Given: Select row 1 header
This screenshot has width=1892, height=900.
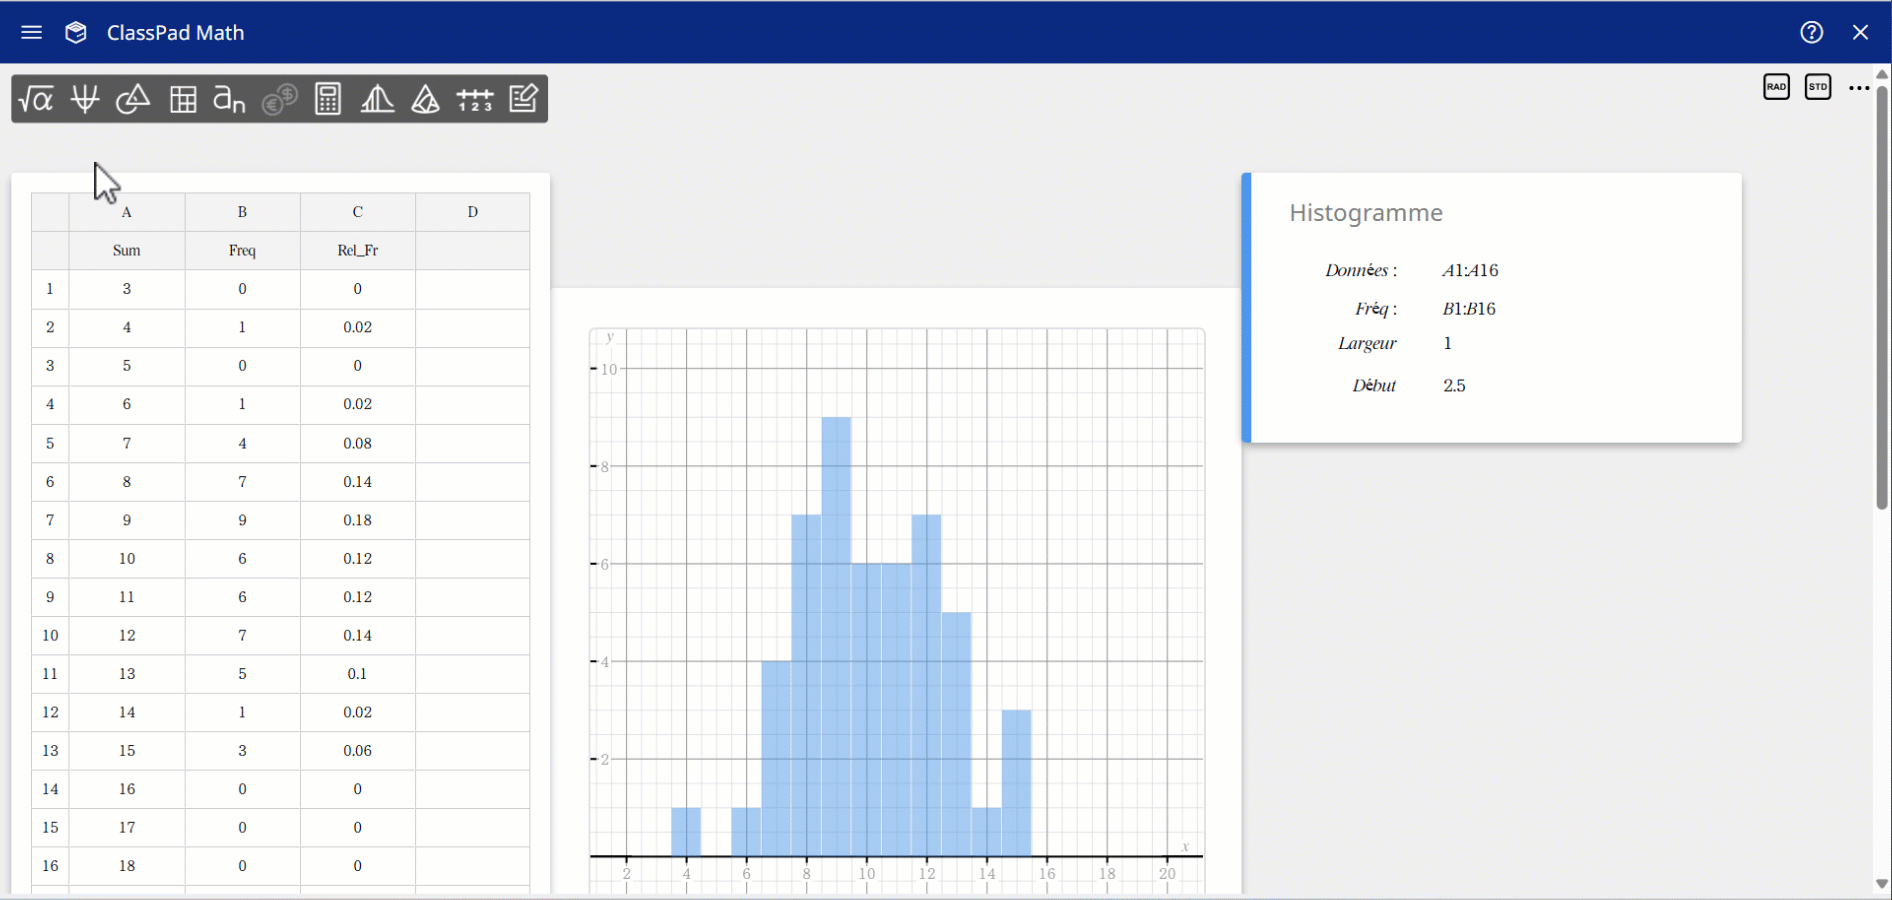Looking at the screenshot, I should [x=50, y=289].
